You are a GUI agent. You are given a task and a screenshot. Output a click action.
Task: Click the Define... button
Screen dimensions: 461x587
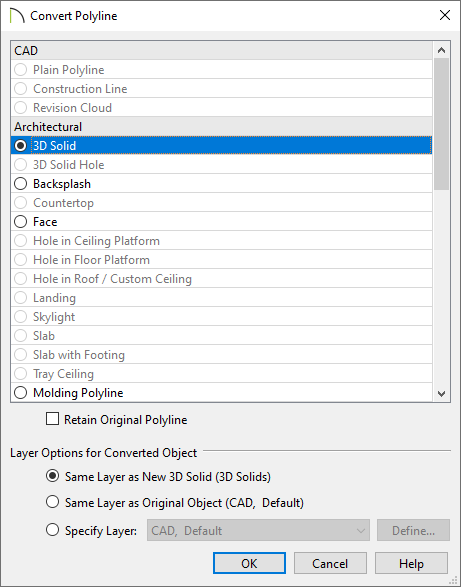[413, 530]
